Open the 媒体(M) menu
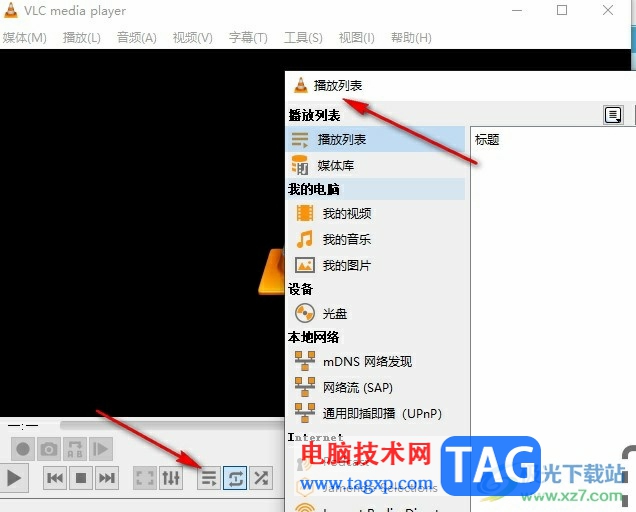 [x=24, y=38]
